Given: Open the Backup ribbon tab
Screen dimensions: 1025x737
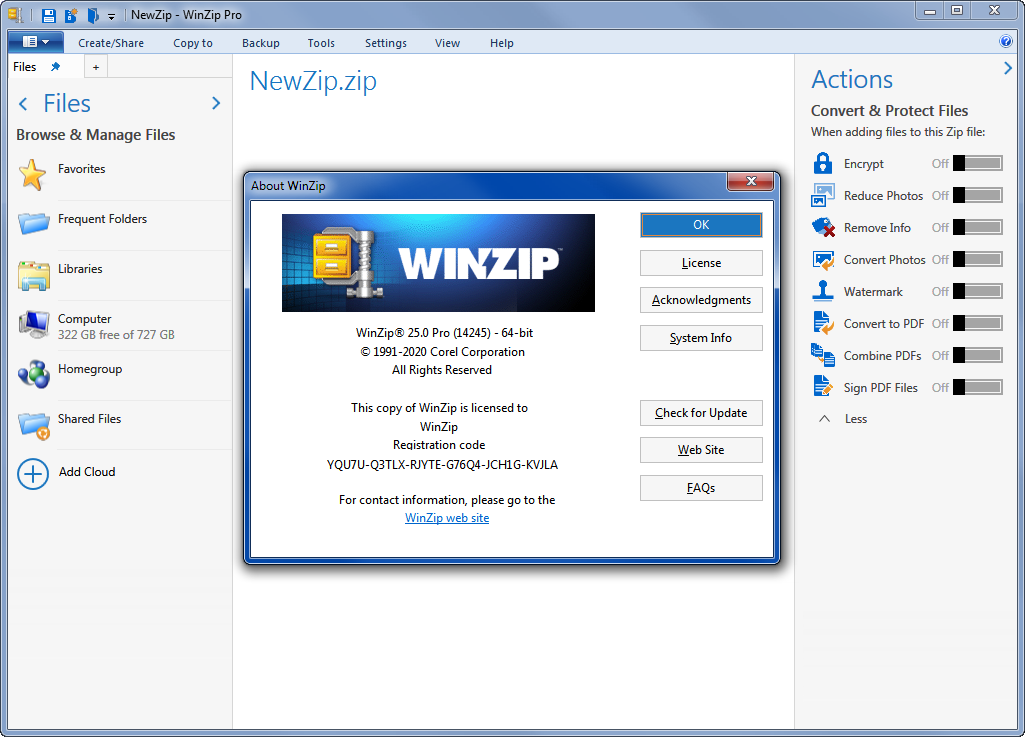Looking at the screenshot, I should click(261, 43).
